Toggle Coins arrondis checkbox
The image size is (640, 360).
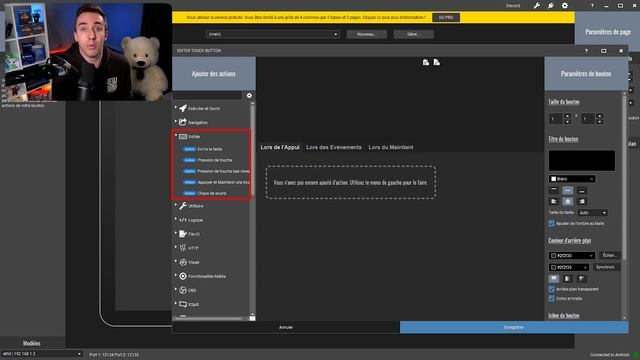point(552,298)
